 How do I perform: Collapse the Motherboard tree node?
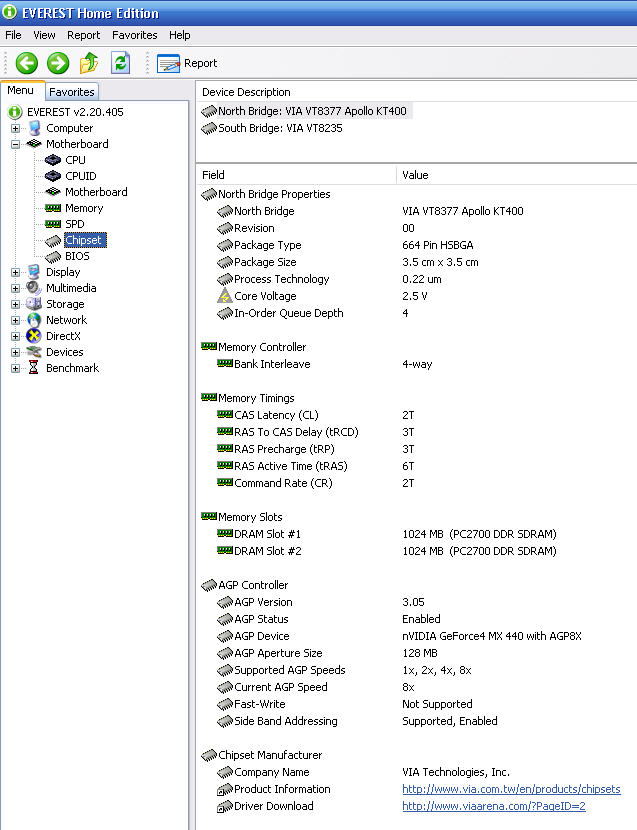coord(15,144)
